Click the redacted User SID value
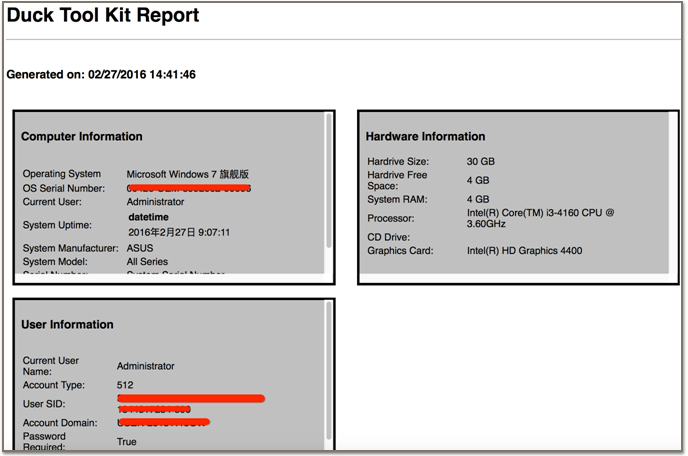 (x=188, y=403)
